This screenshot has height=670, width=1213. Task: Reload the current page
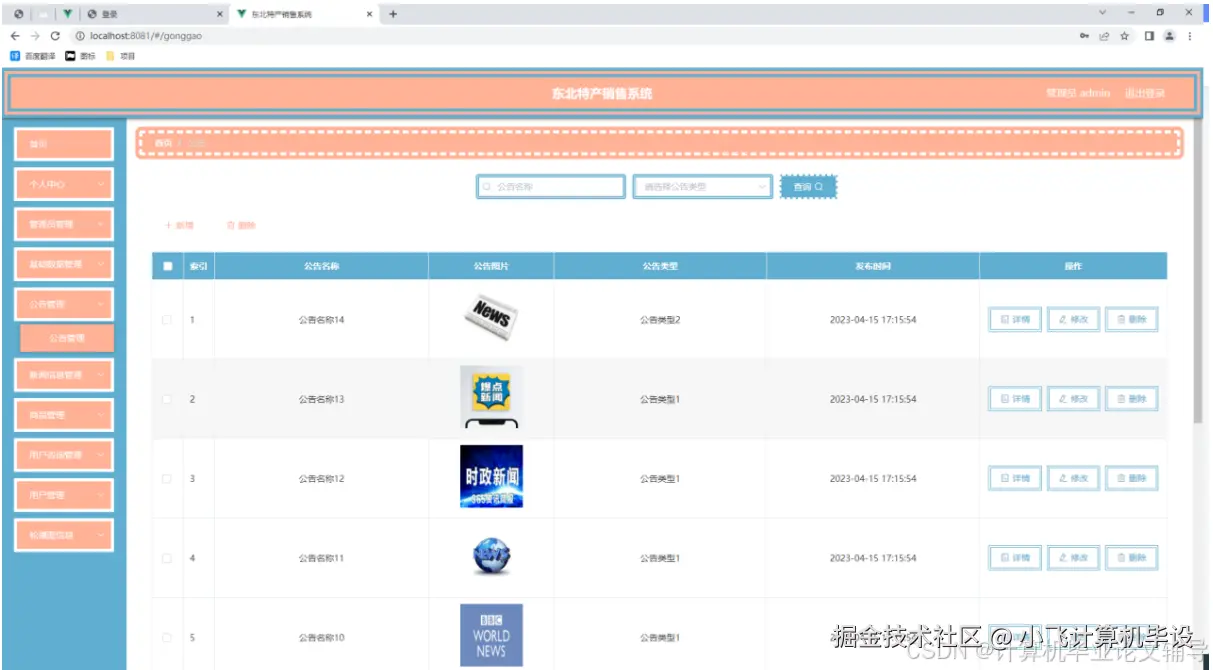tap(55, 36)
